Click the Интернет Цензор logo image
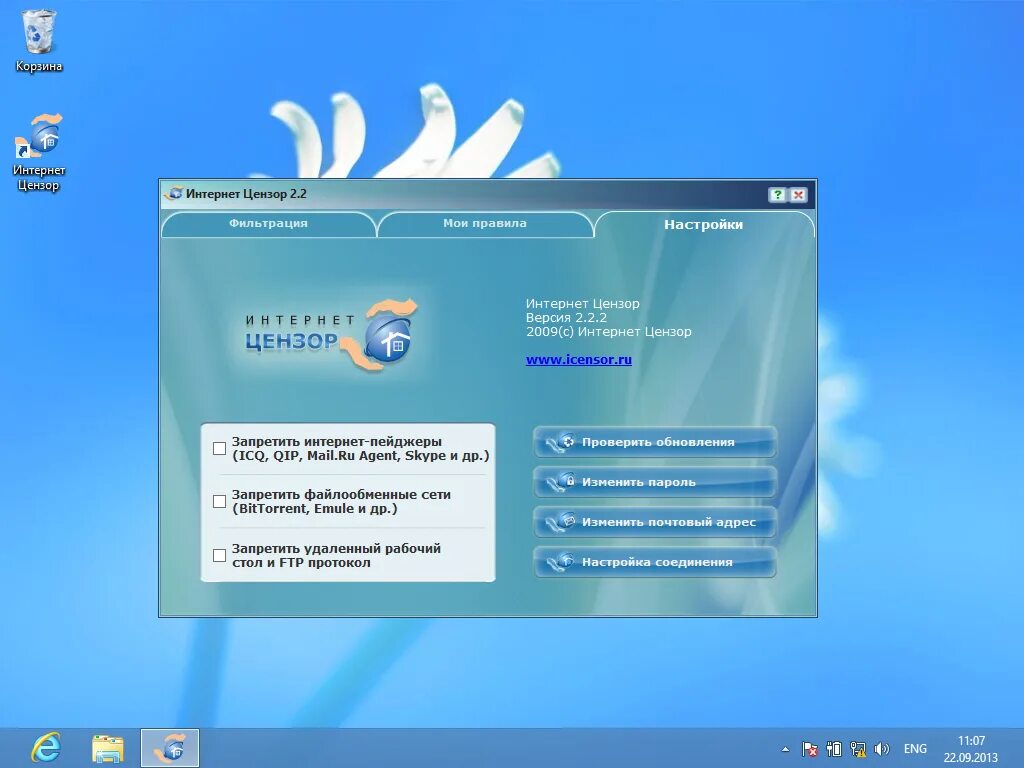The height and width of the screenshot is (768, 1024). click(x=330, y=336)
